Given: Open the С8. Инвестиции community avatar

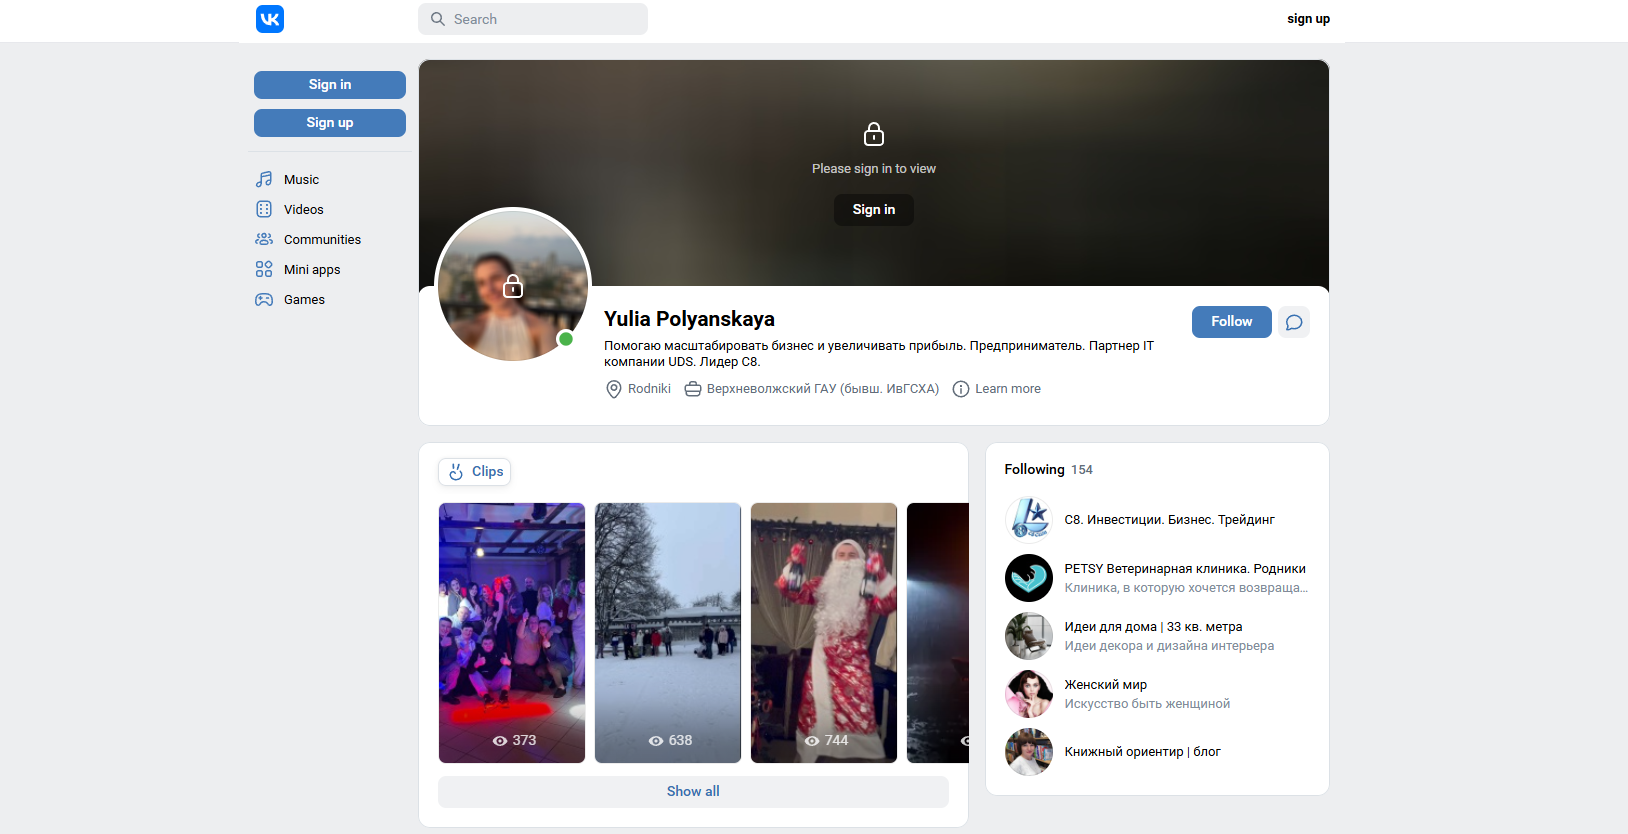Looking at the screenshot, I should (1028, 520).
